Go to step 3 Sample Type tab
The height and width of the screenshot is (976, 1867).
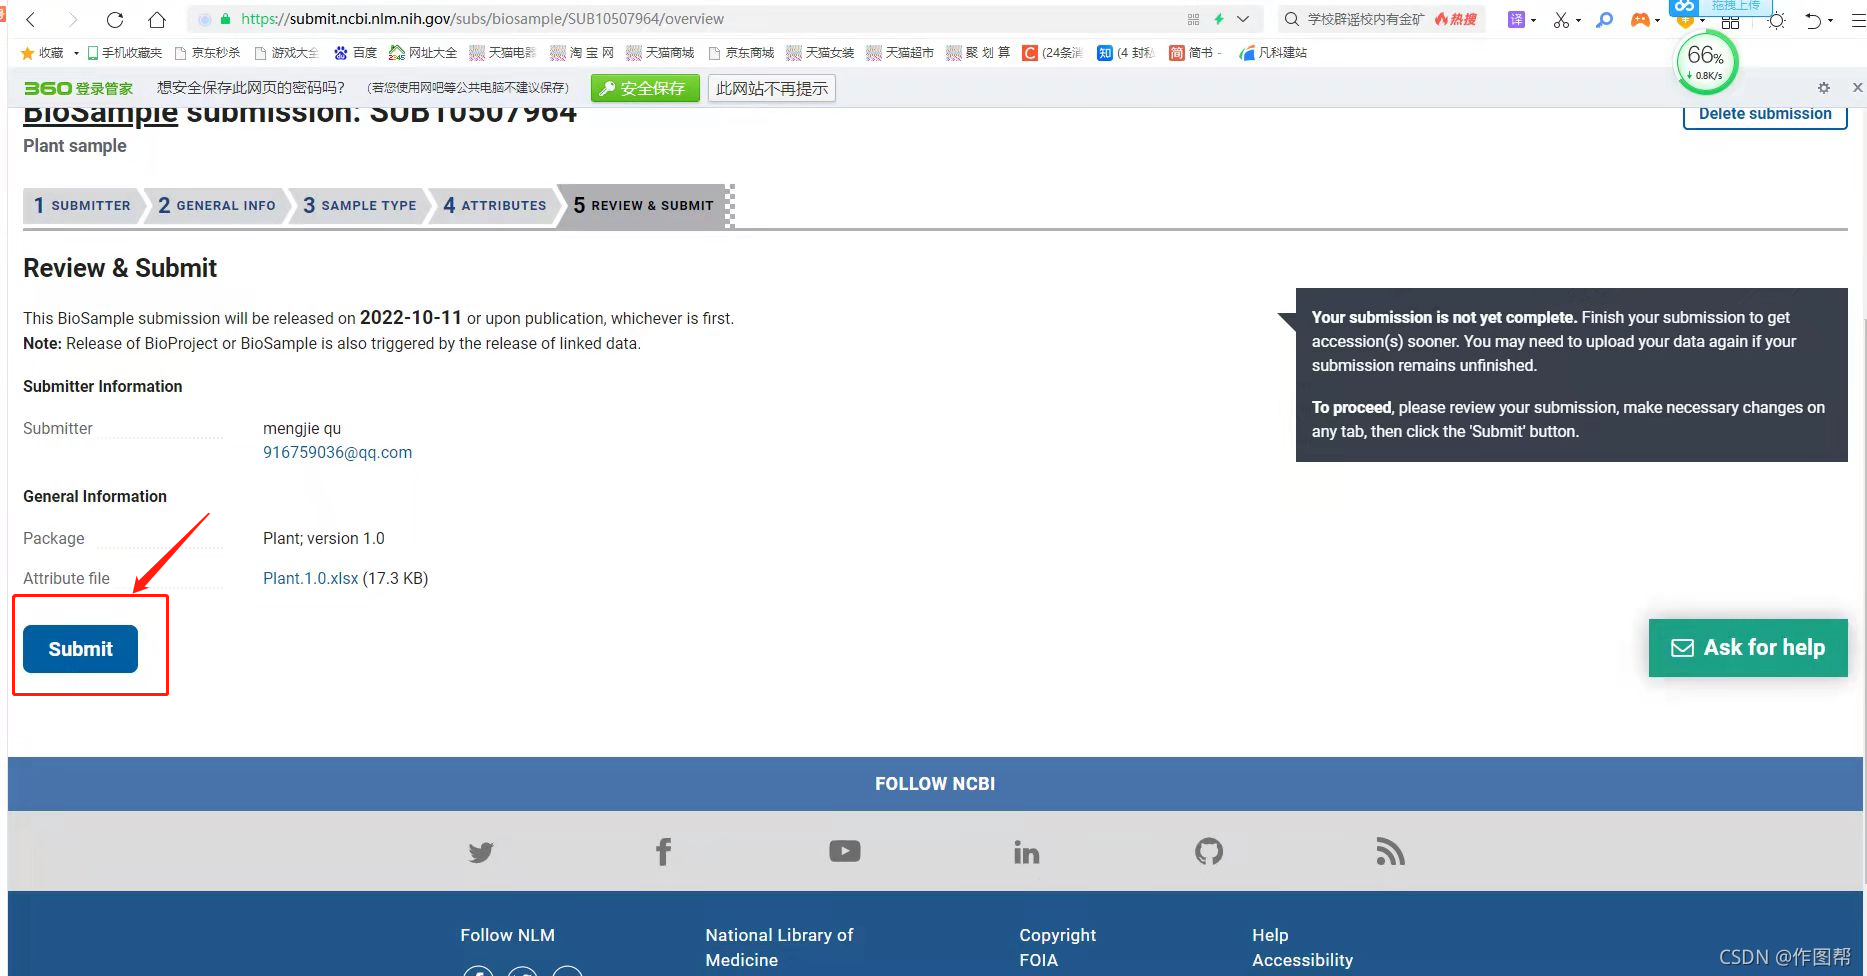tap(360, 205)
